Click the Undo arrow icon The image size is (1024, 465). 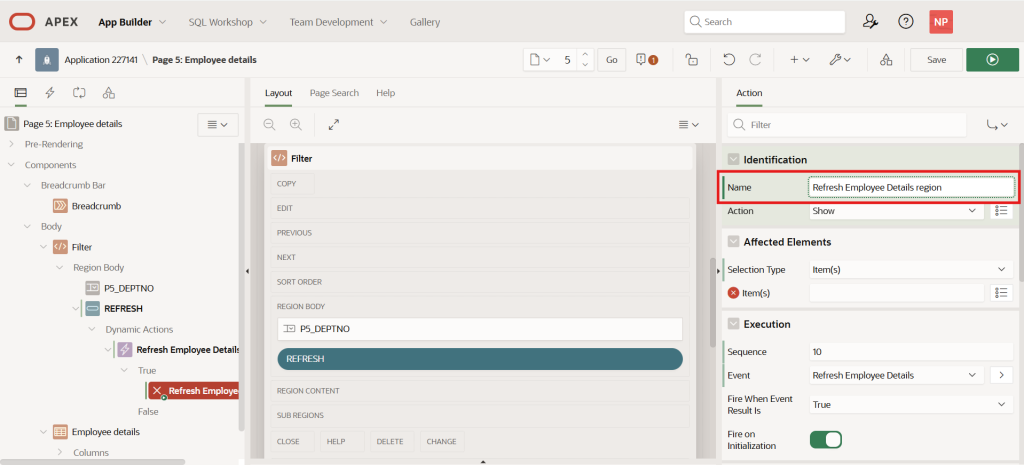(729, 59)
